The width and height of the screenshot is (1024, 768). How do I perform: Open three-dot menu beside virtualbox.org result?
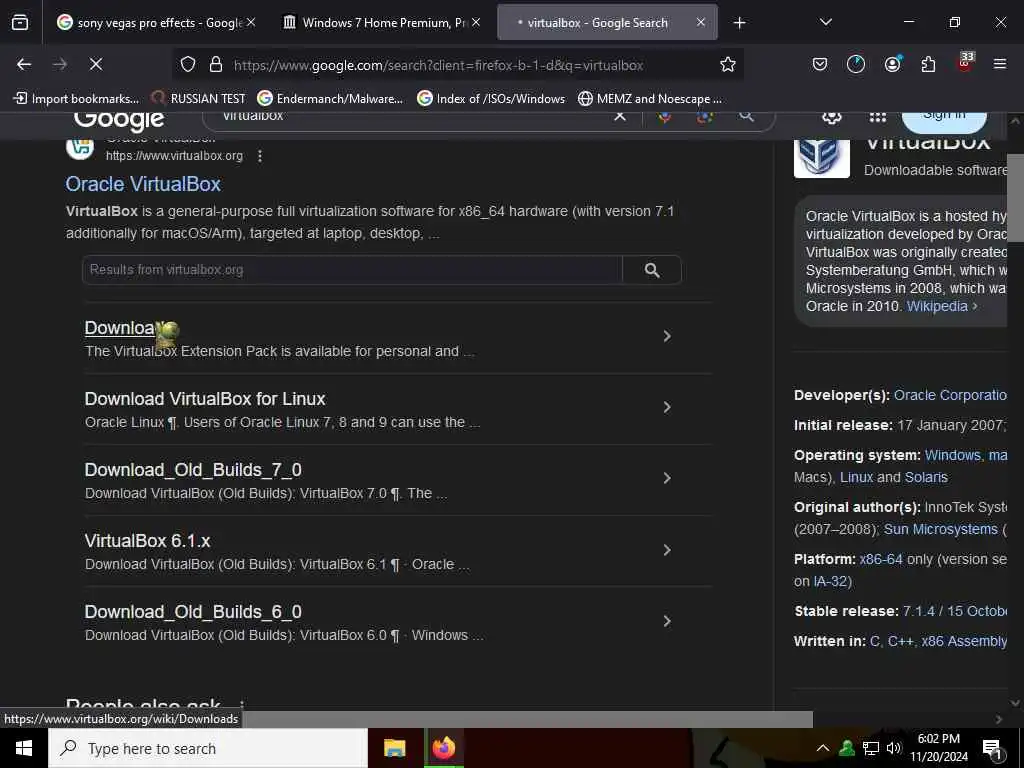tap(260, 156)
